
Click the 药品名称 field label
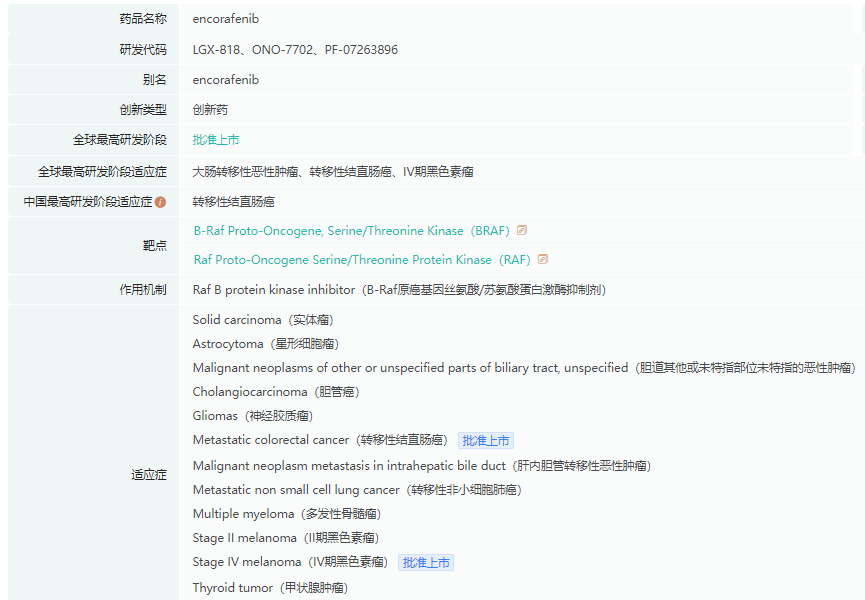(143, 19)
